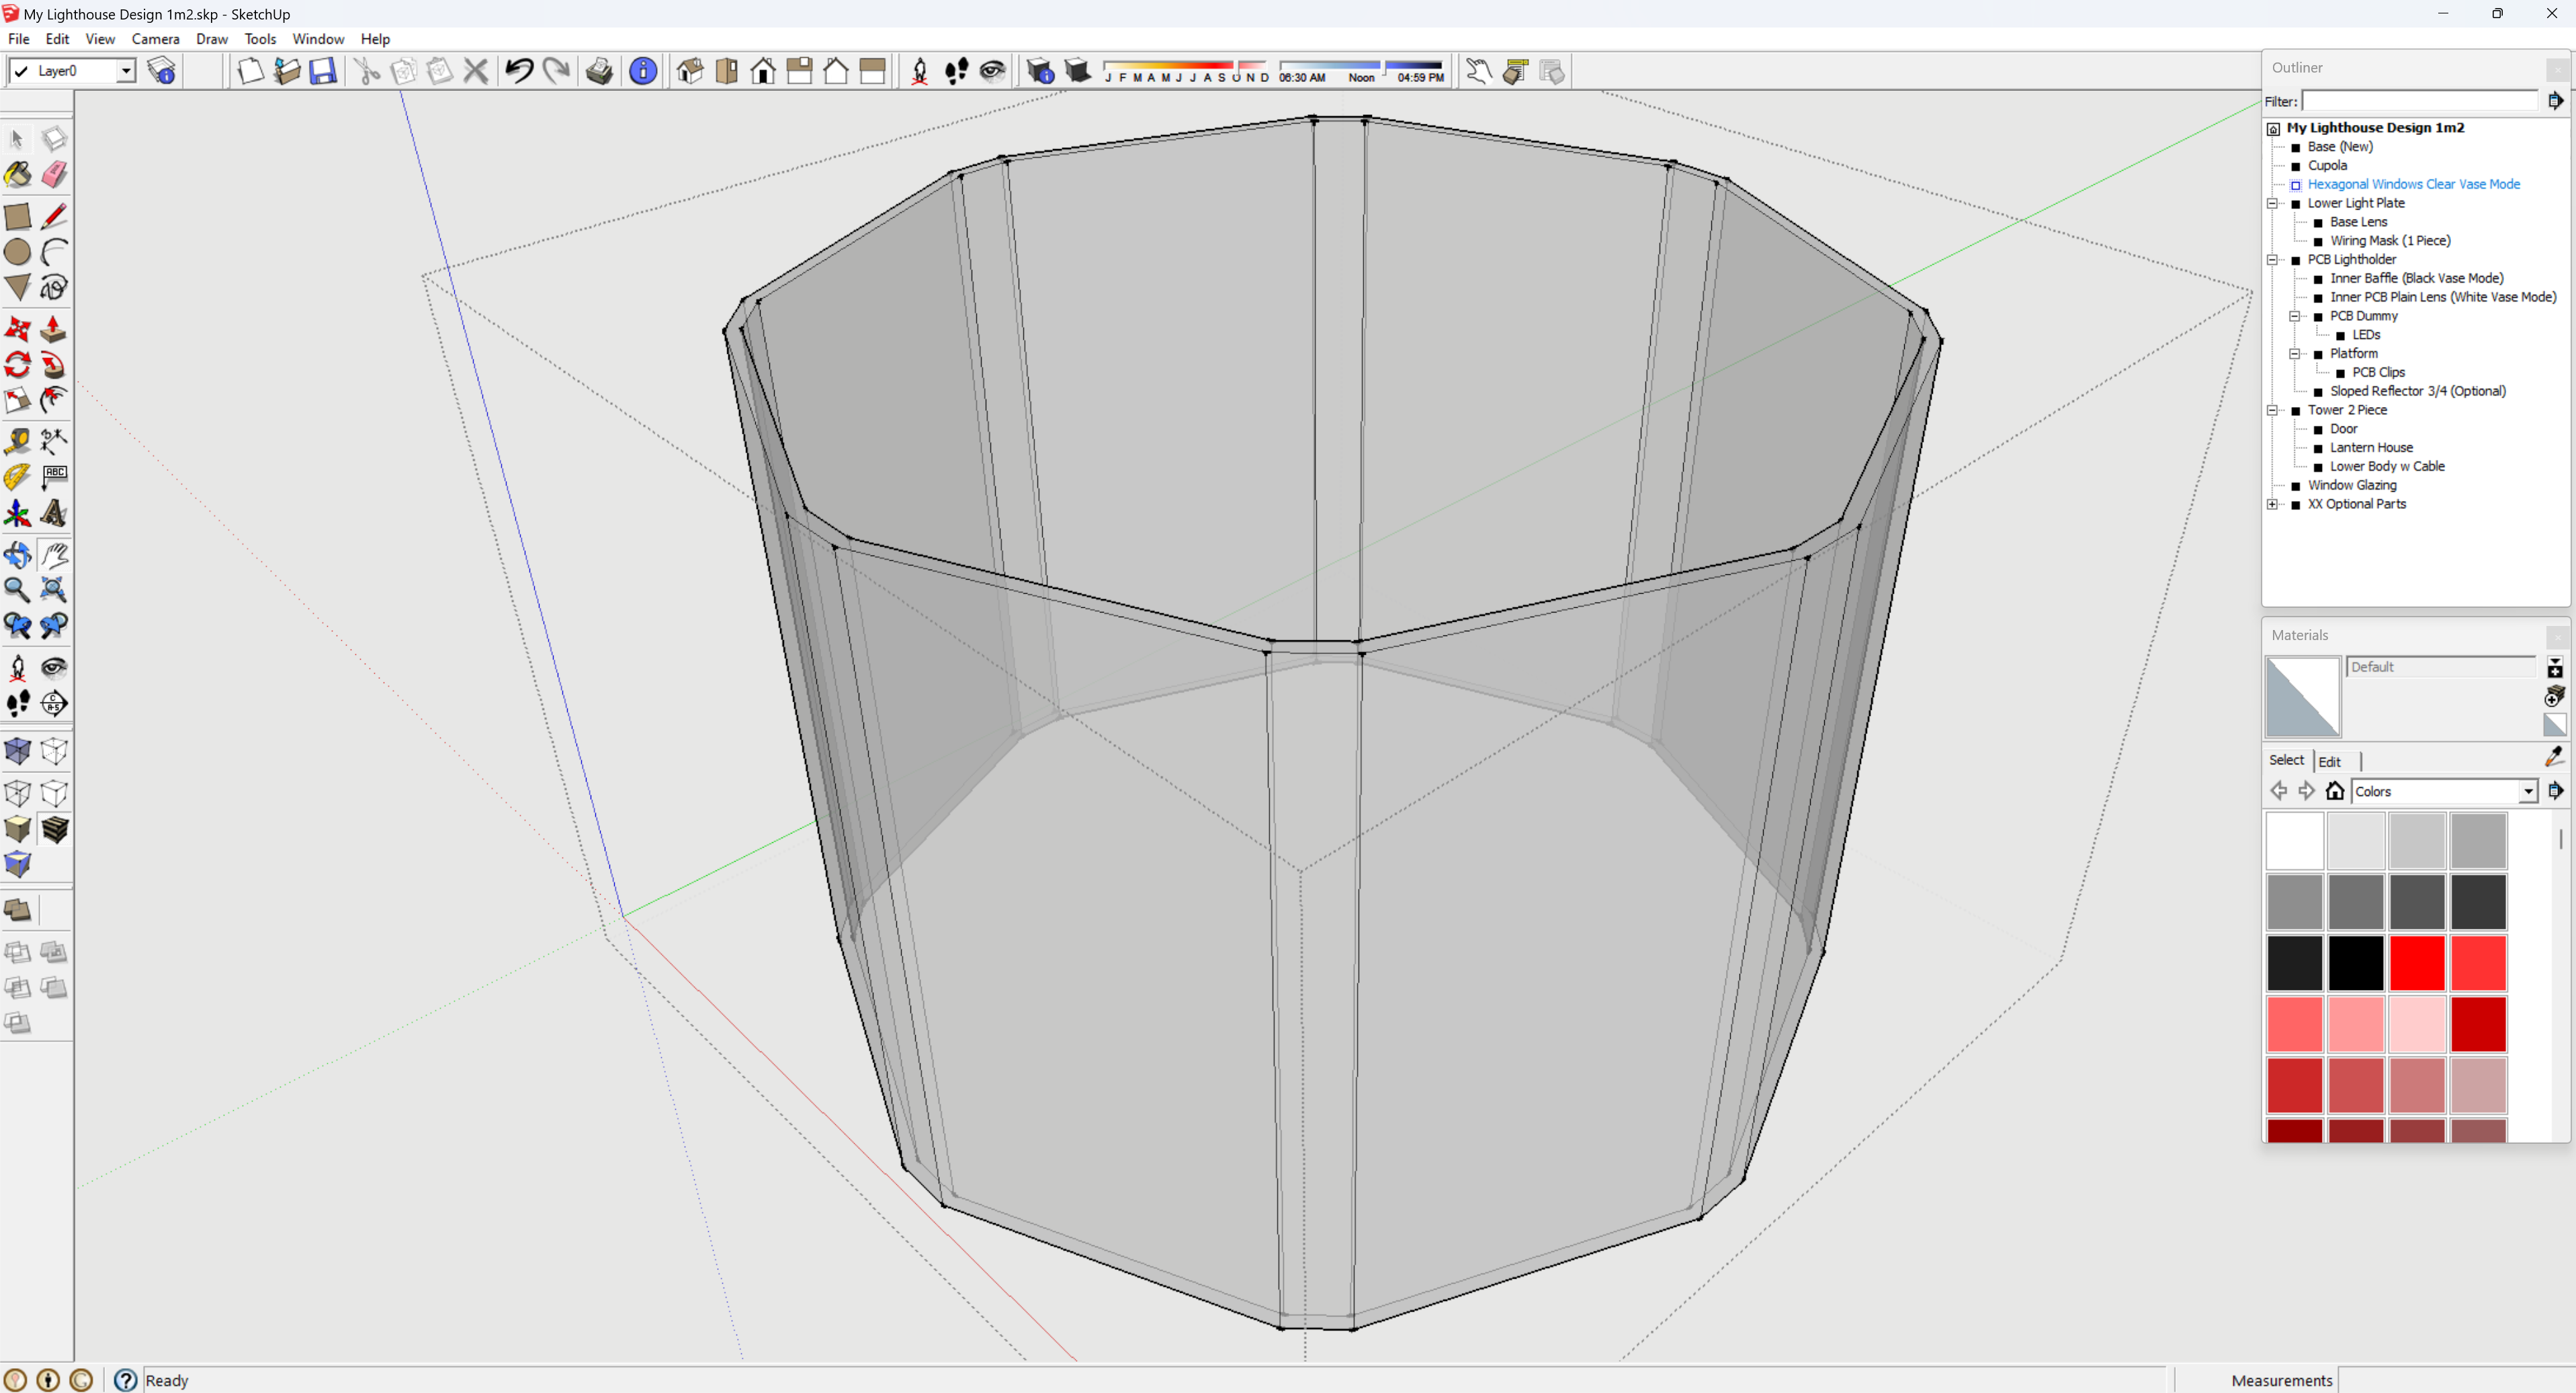2576x1393 pixels.
Task: Toggle Layer0 current checkmark
Action: pyautogui.click(x=20, y=71)
